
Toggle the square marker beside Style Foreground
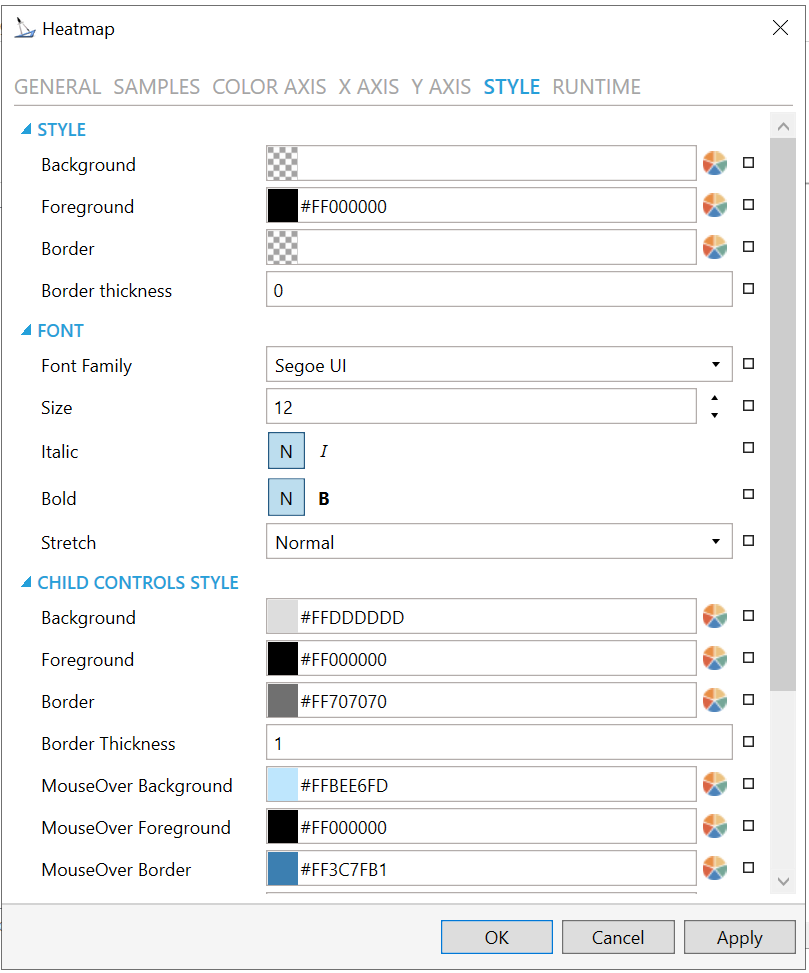(x=749, y=205)
